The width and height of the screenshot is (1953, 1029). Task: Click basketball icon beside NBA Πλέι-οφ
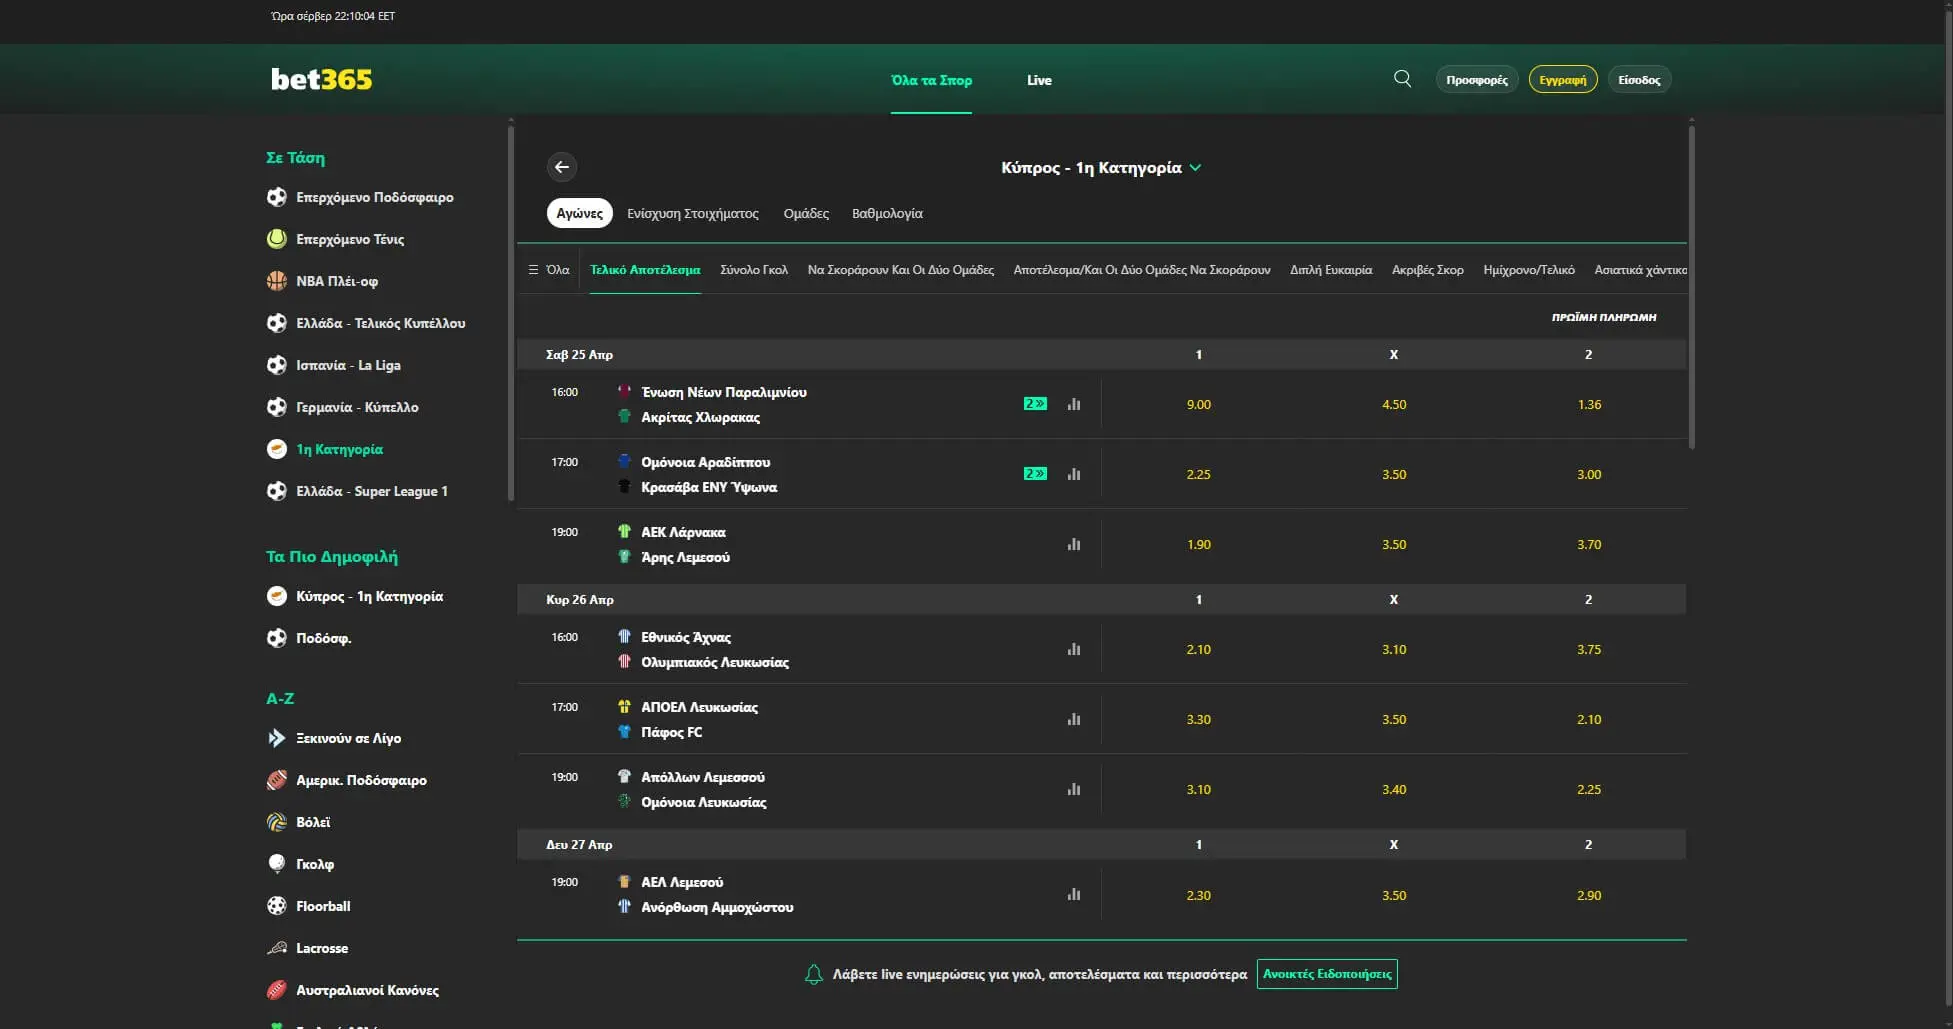277,281
